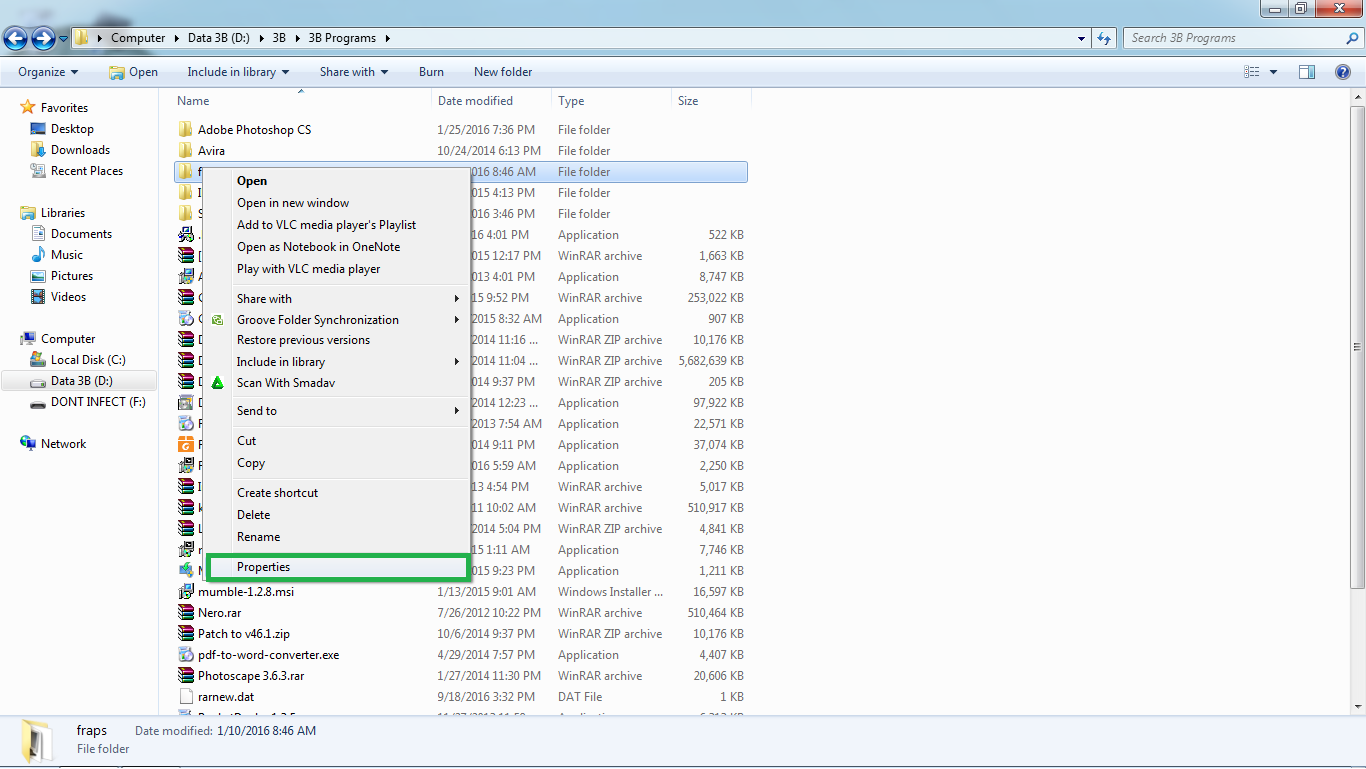The image size is (1366, 769).
Task: Select Open in new window
Action: click(338, 203)
